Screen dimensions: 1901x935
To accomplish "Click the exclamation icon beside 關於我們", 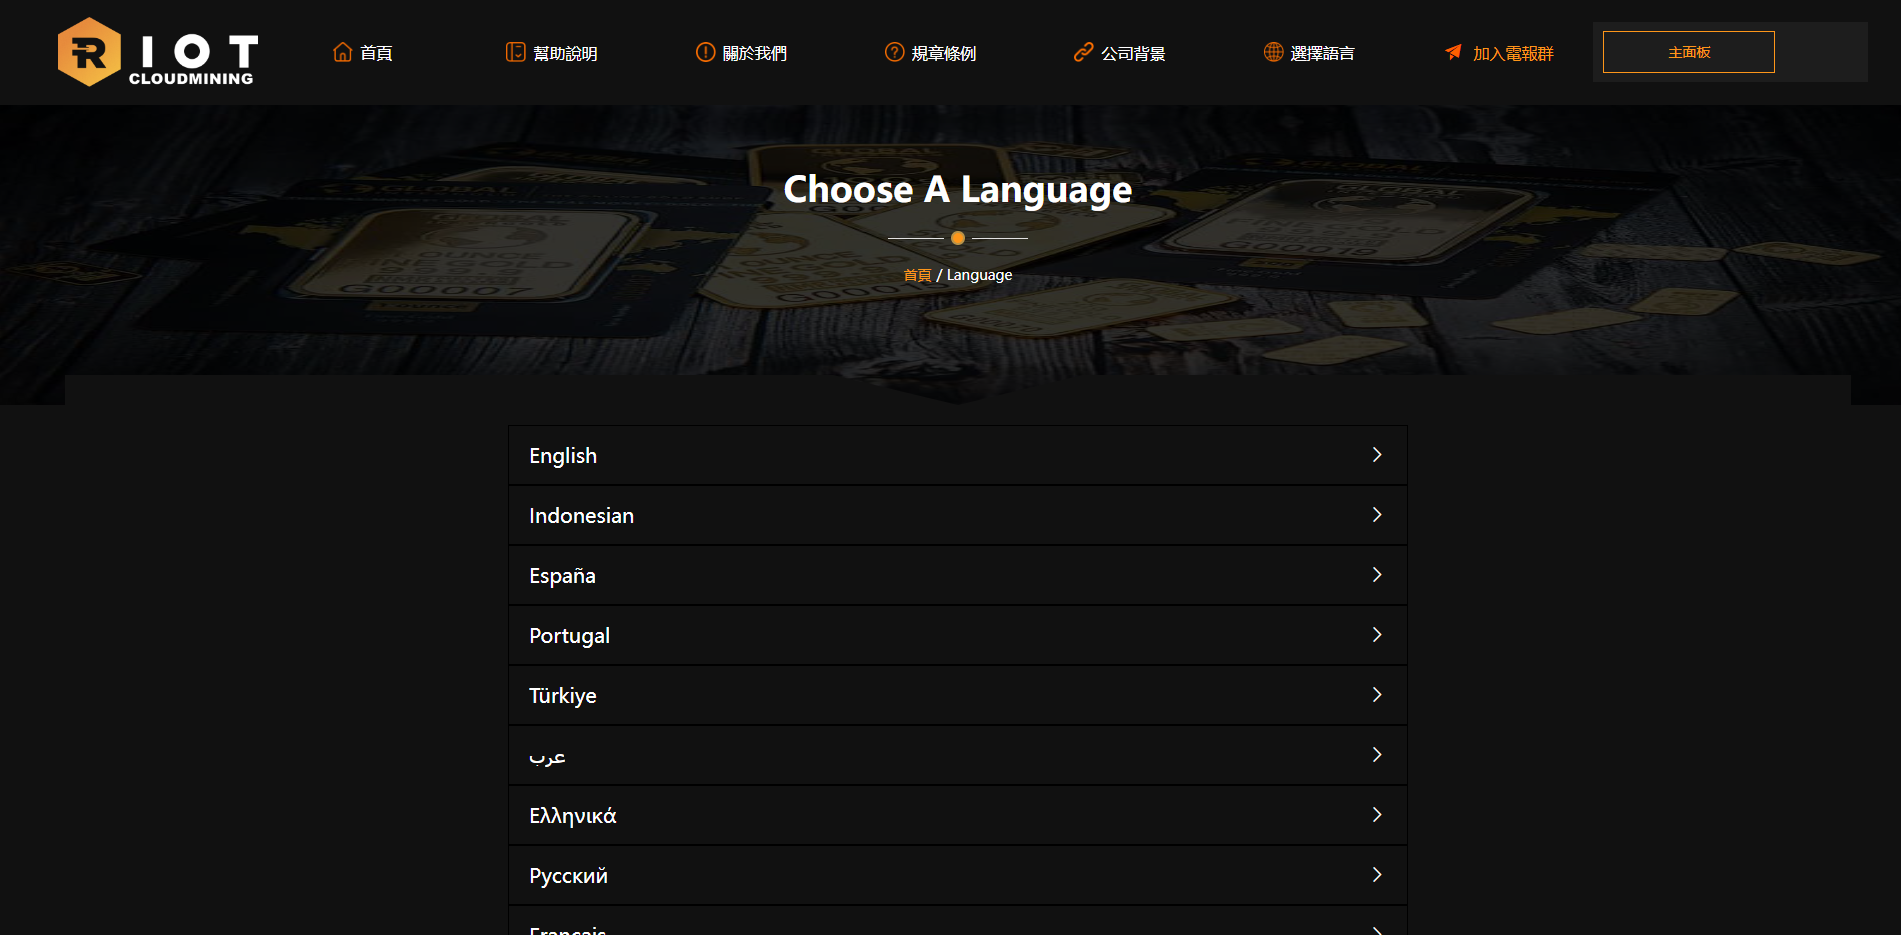I will point(705,52).
